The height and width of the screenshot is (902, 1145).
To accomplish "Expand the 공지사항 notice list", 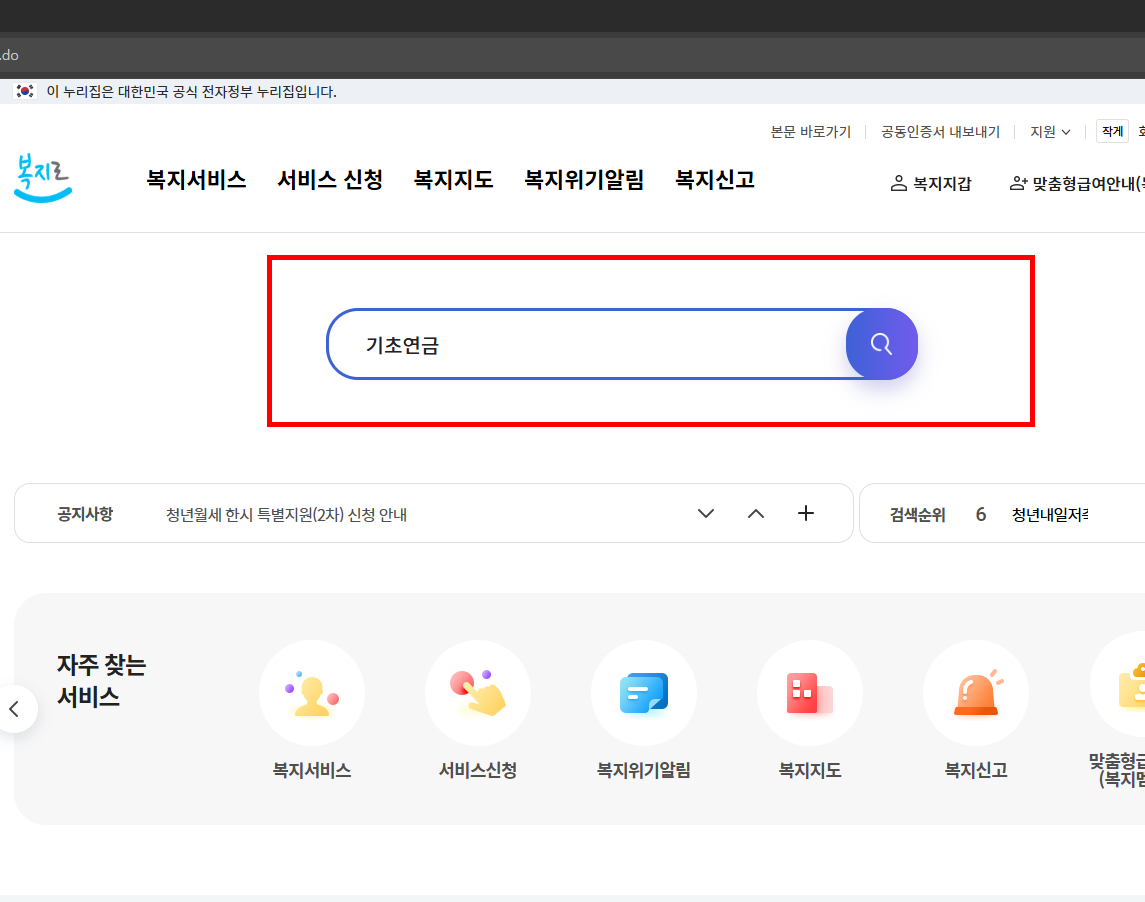I will (x=705, y=513).
